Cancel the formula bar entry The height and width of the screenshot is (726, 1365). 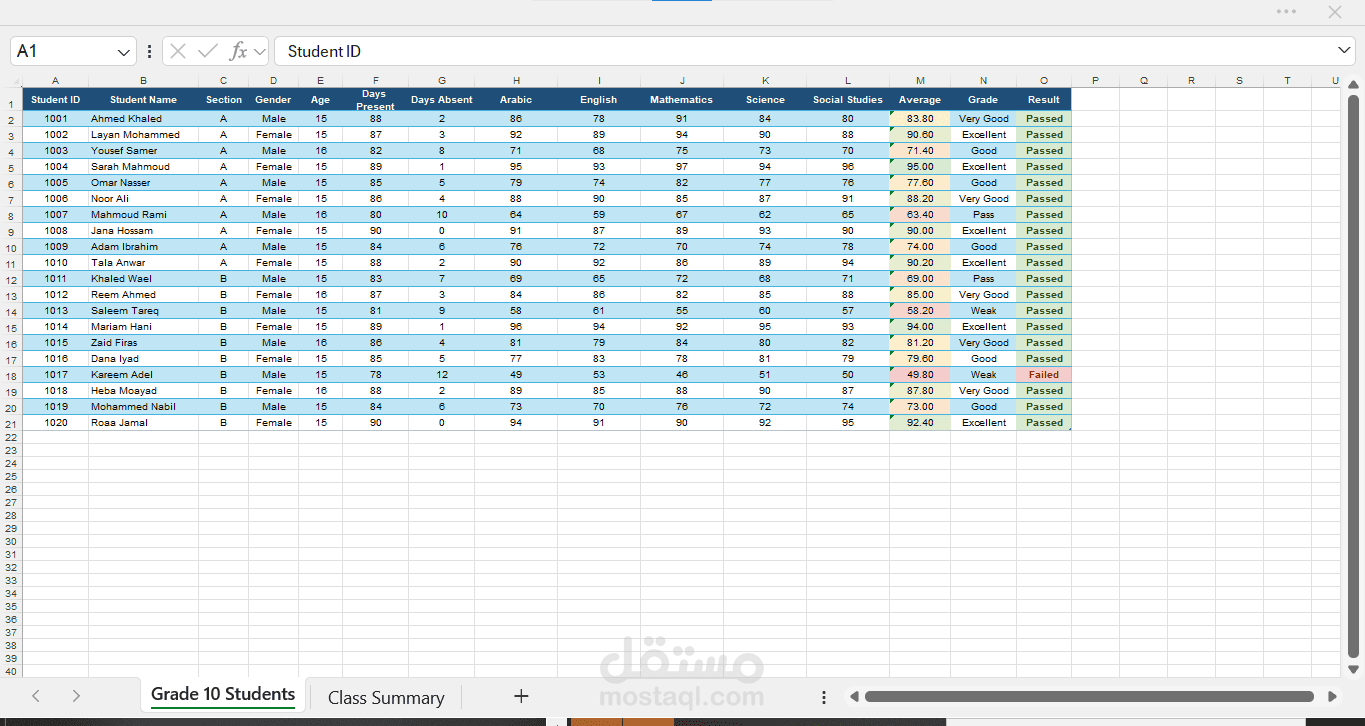[x=178, y=51]
